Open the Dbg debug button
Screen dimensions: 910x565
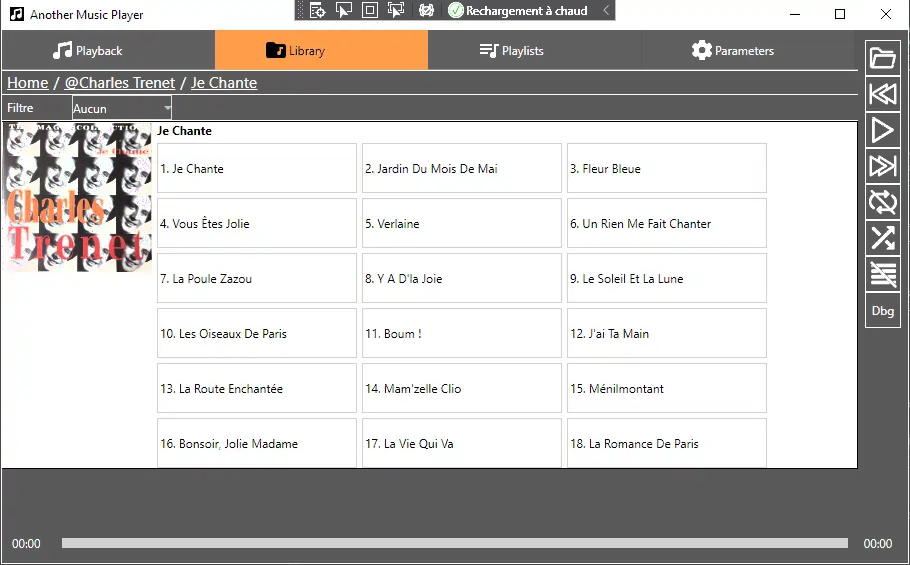coord(882,310)
